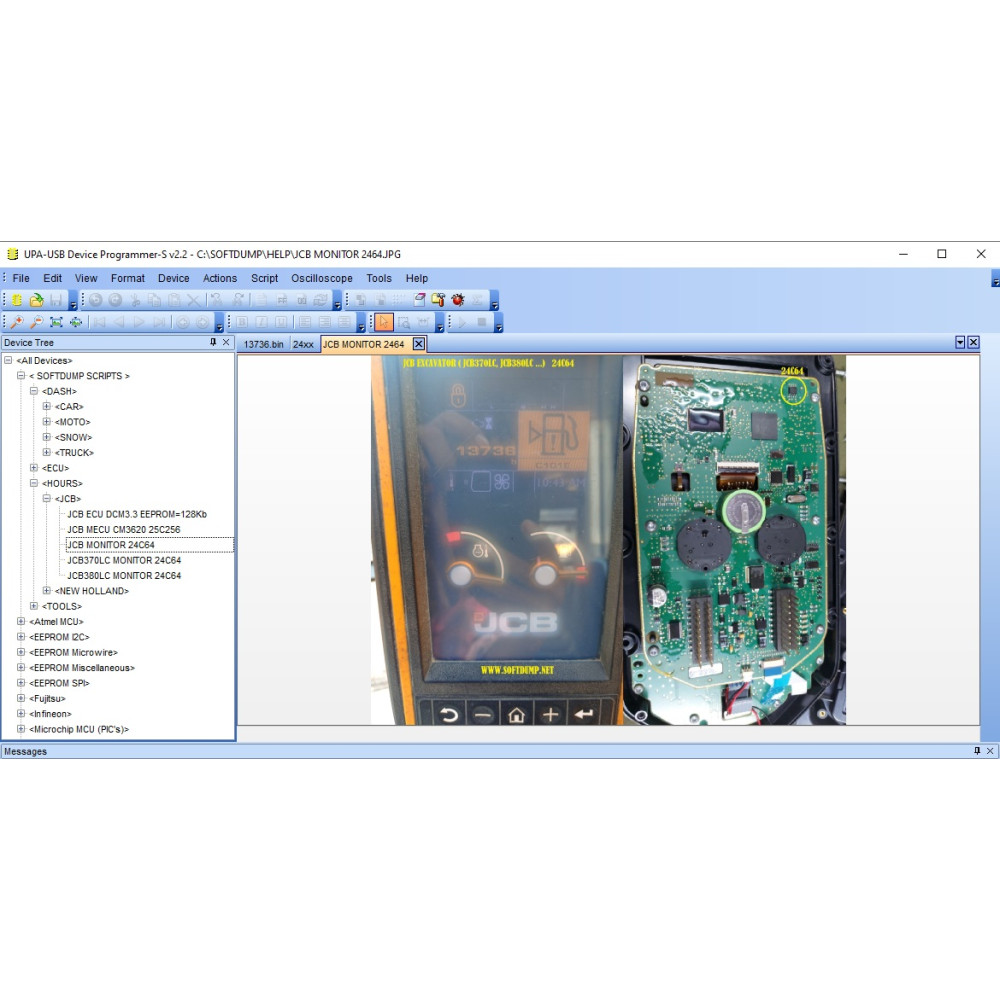Expand the EEPROM I2C tree node

point(21,636)
